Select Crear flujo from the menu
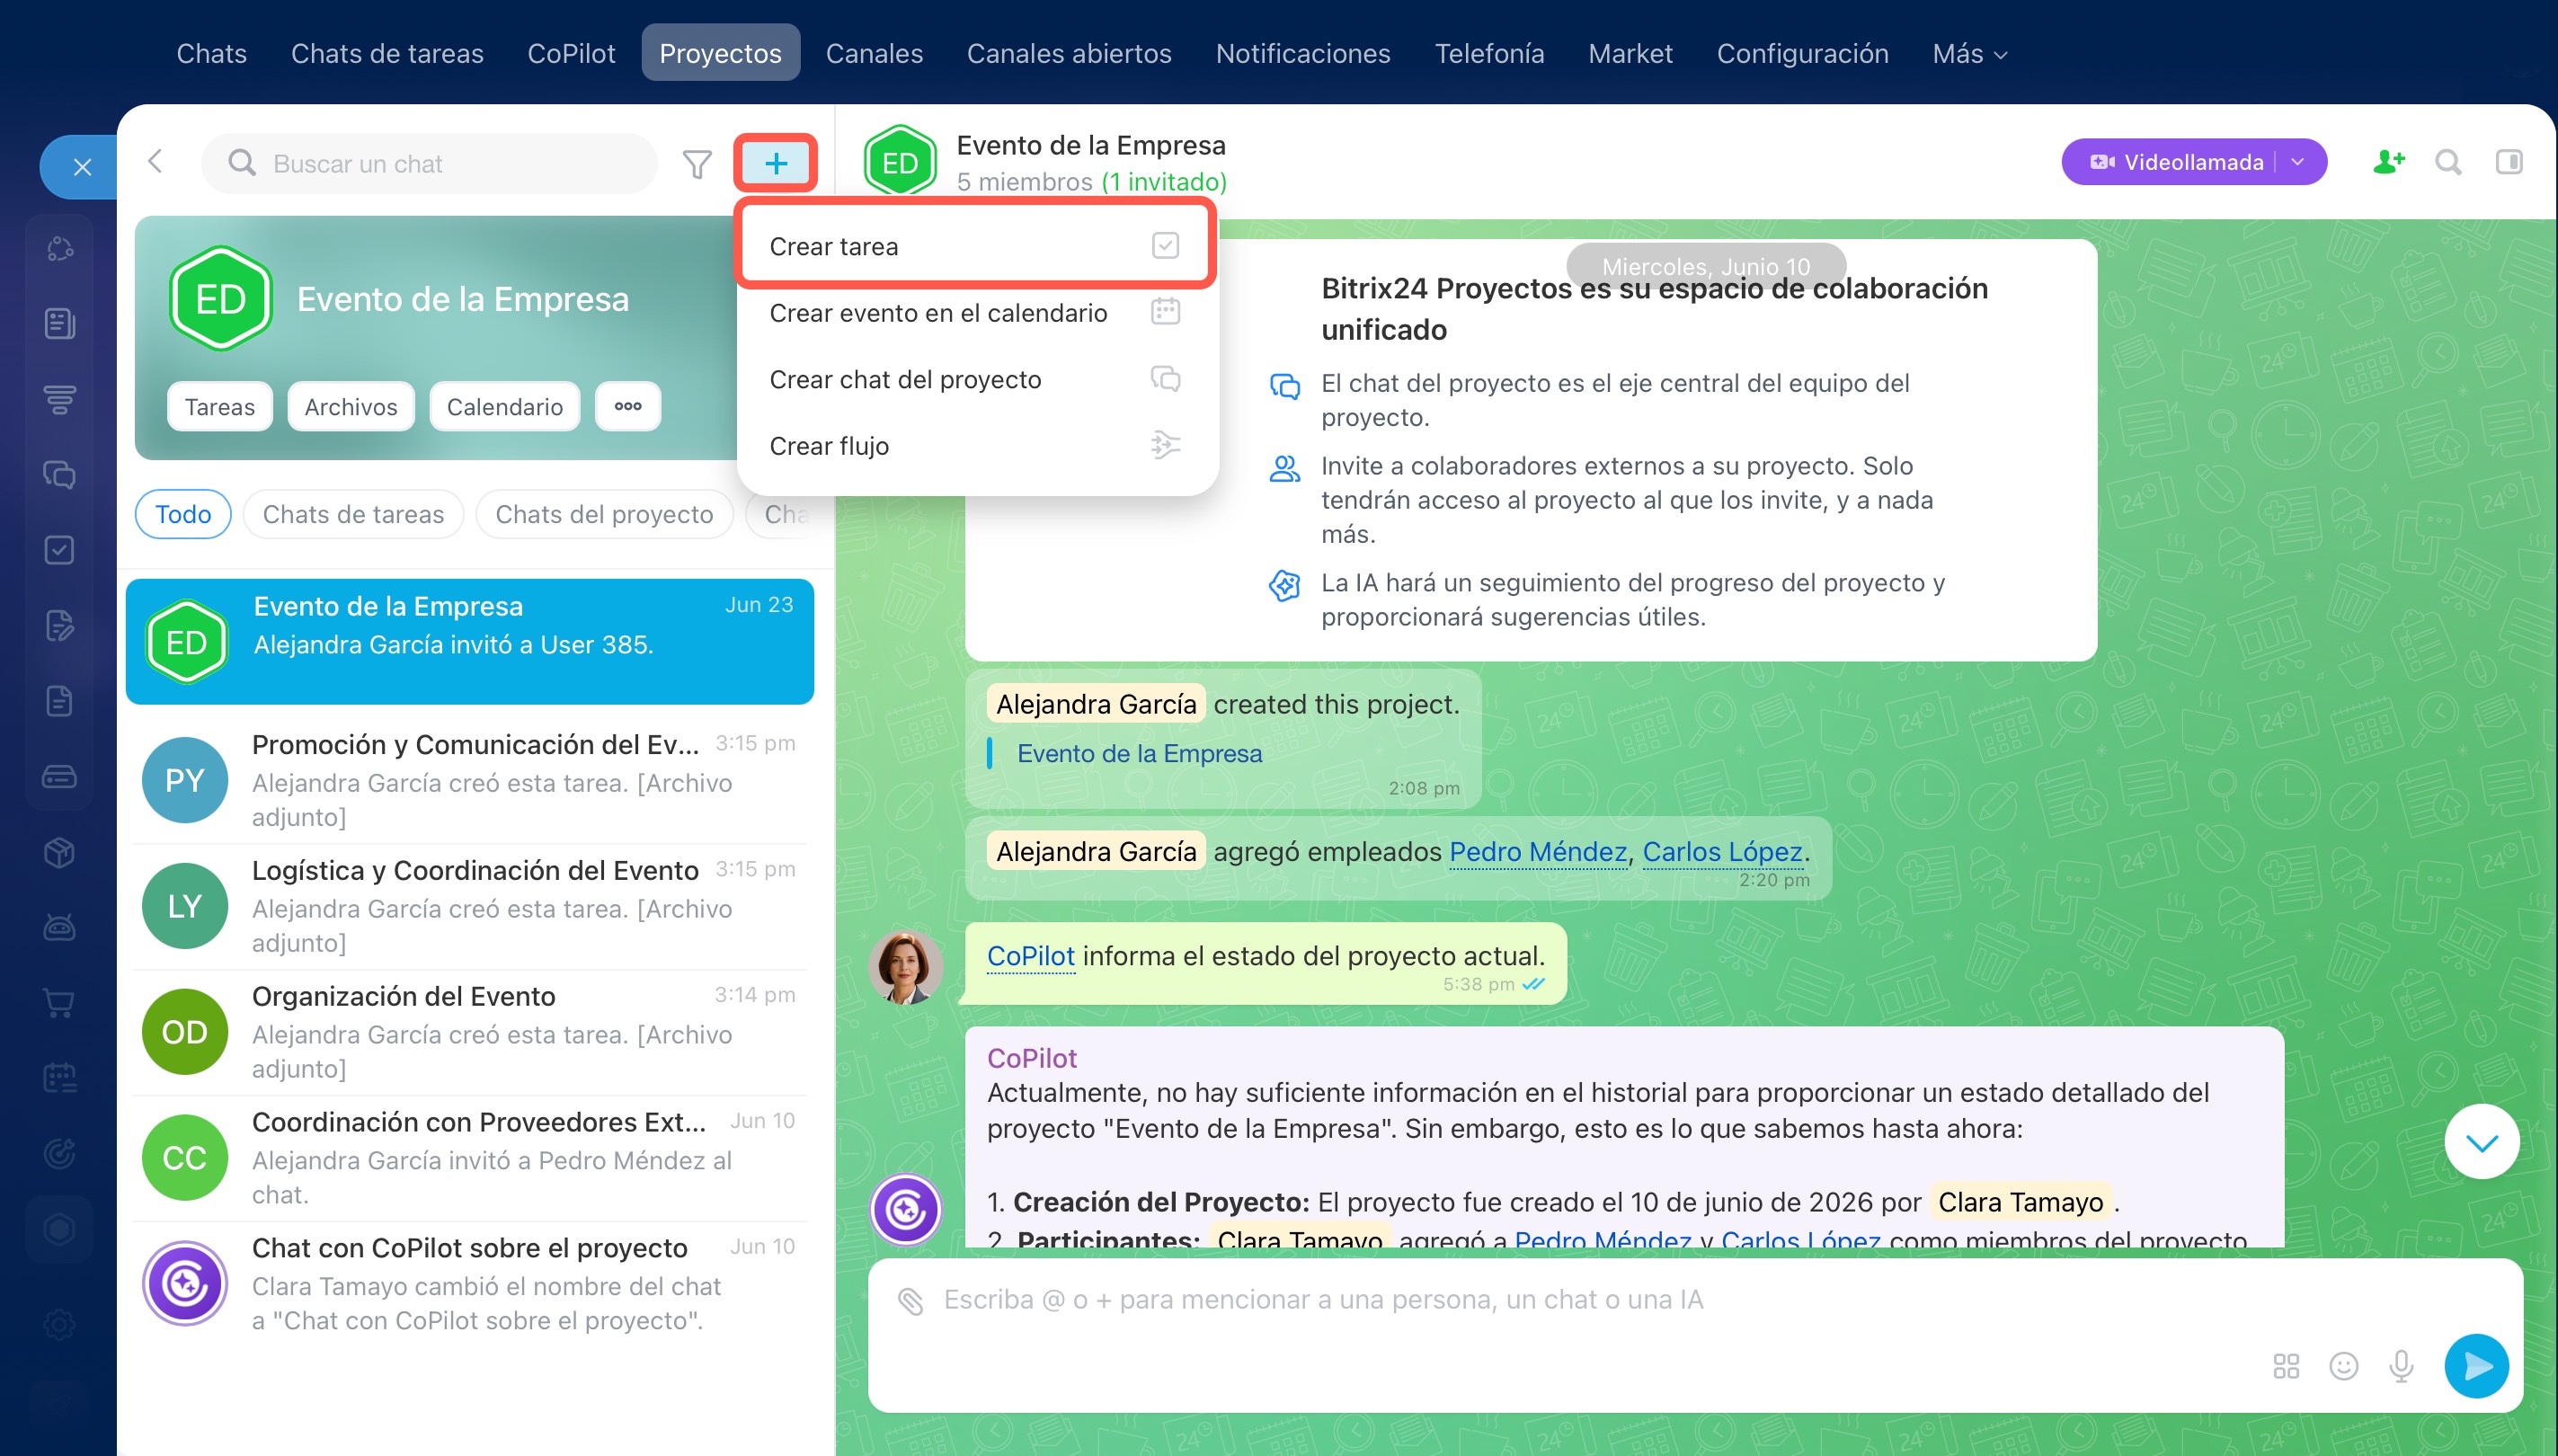The width and height of the screenshot is (2558, 1456). pos(976,446)
